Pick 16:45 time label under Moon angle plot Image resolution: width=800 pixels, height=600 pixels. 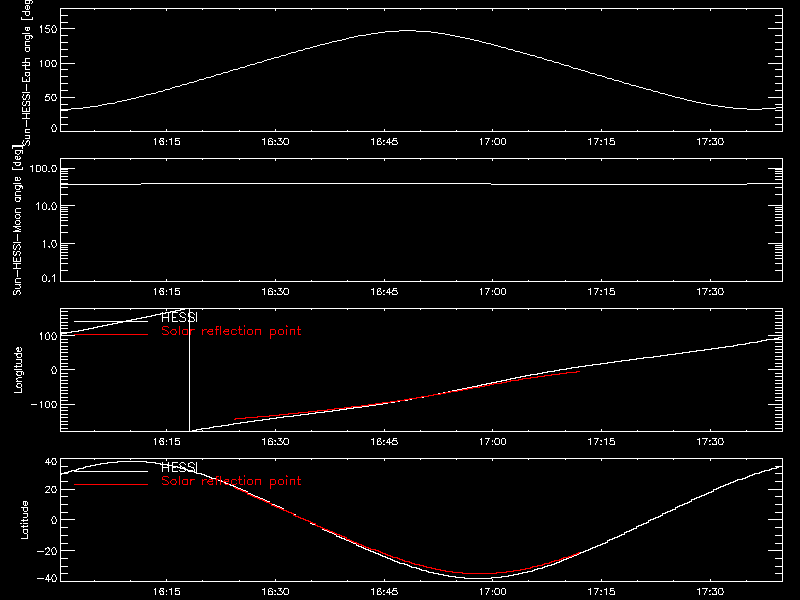click(x=384, y=291)
